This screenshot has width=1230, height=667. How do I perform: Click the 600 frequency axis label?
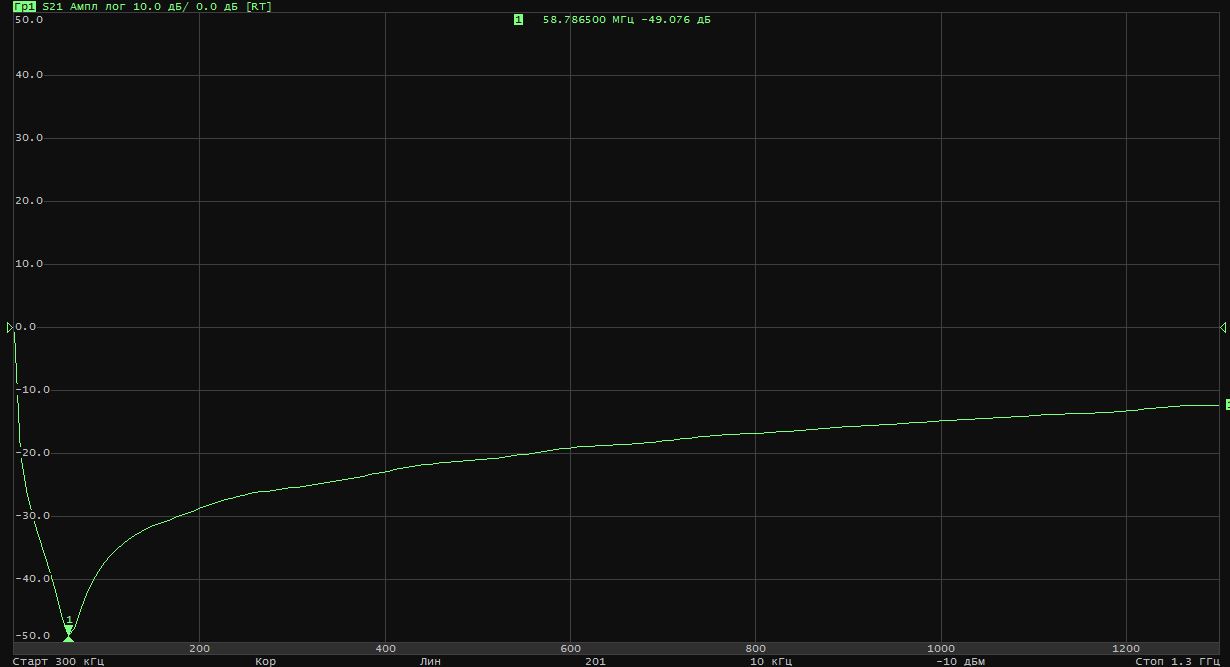[x=570, y=647]
